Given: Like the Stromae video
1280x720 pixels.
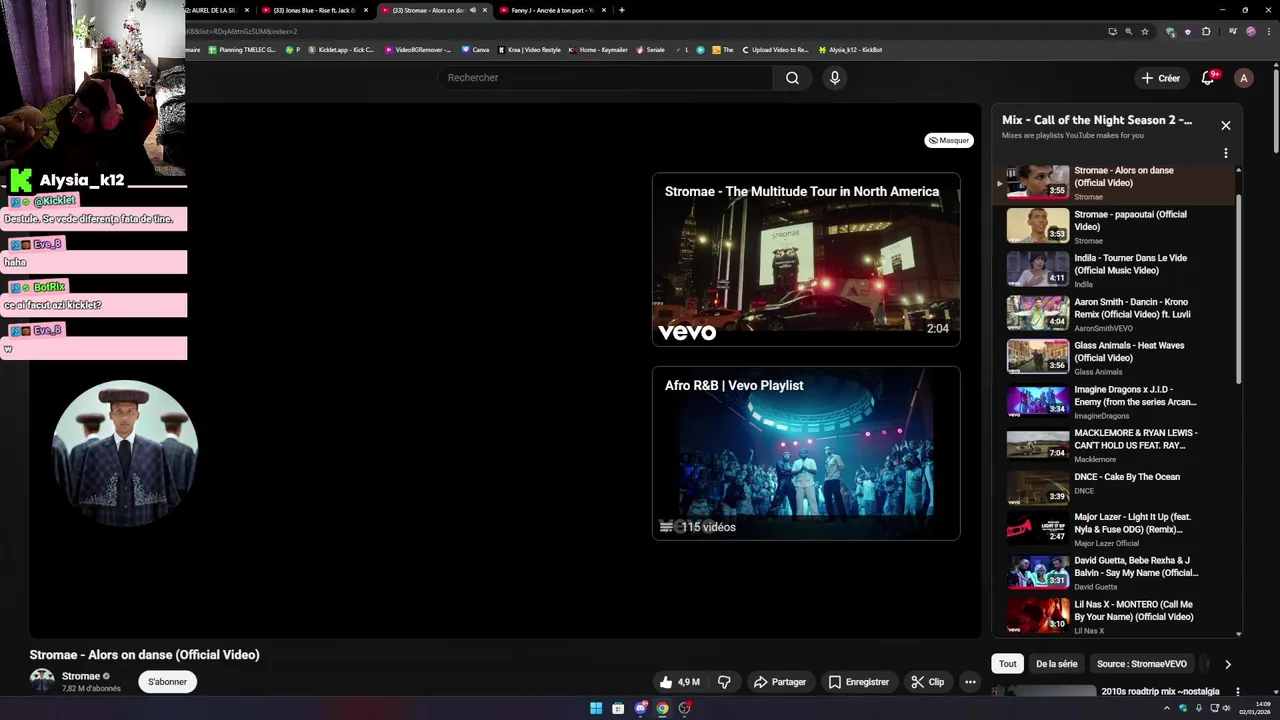Looking at the screenshot, I should (x=679, y=682).
